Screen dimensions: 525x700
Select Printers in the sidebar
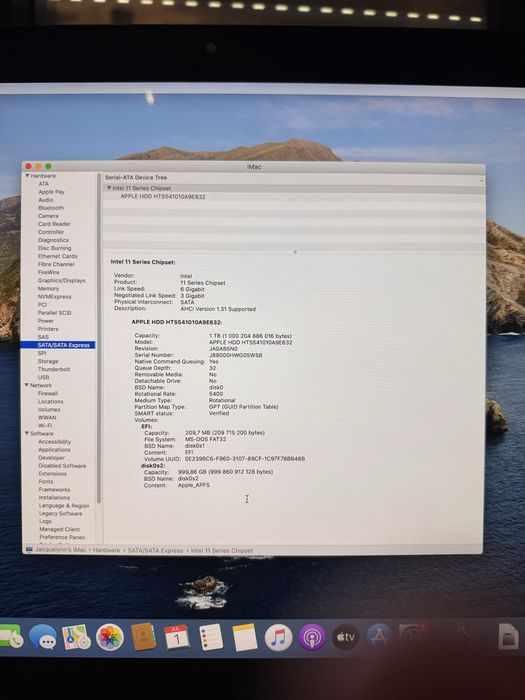[x=48, y=329]
